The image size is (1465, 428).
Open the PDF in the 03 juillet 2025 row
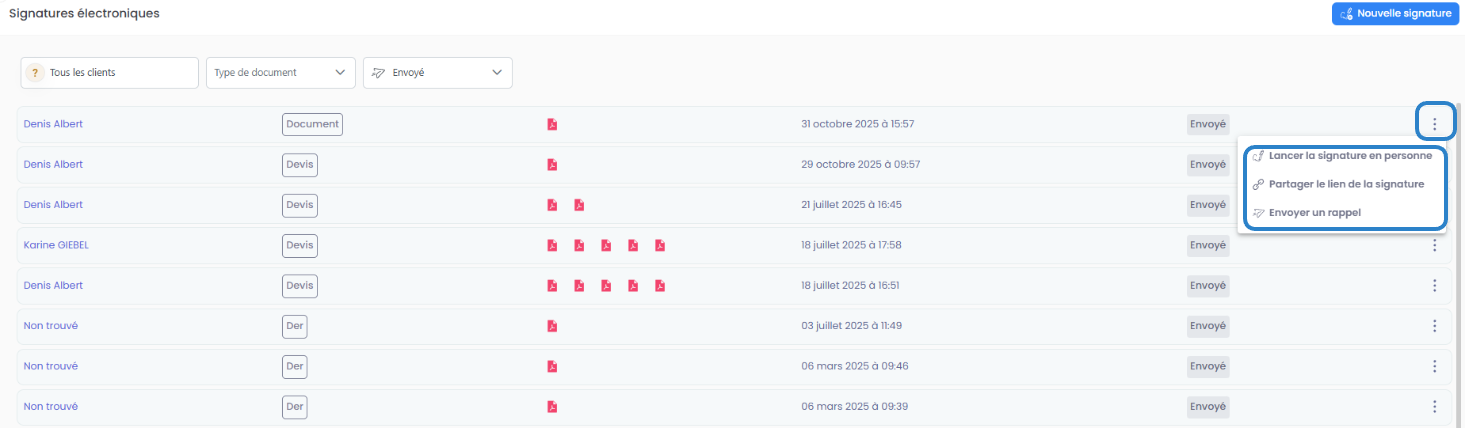pyautogui.click(x=552, y=326)
